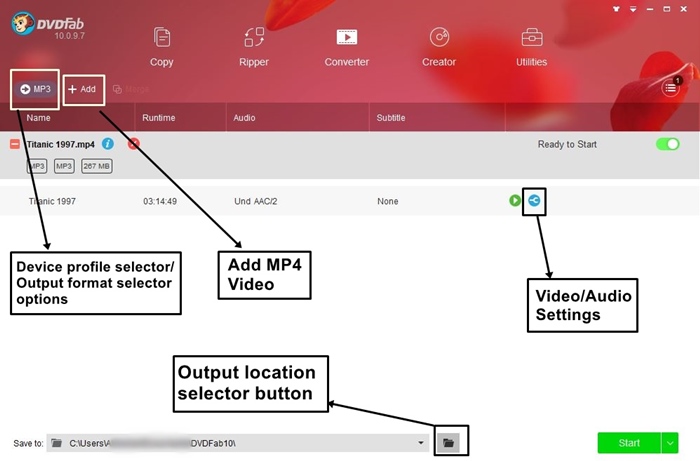The image size is (700, 461).
Task: Open the output folder browse button
Action: tap(448, 443)
